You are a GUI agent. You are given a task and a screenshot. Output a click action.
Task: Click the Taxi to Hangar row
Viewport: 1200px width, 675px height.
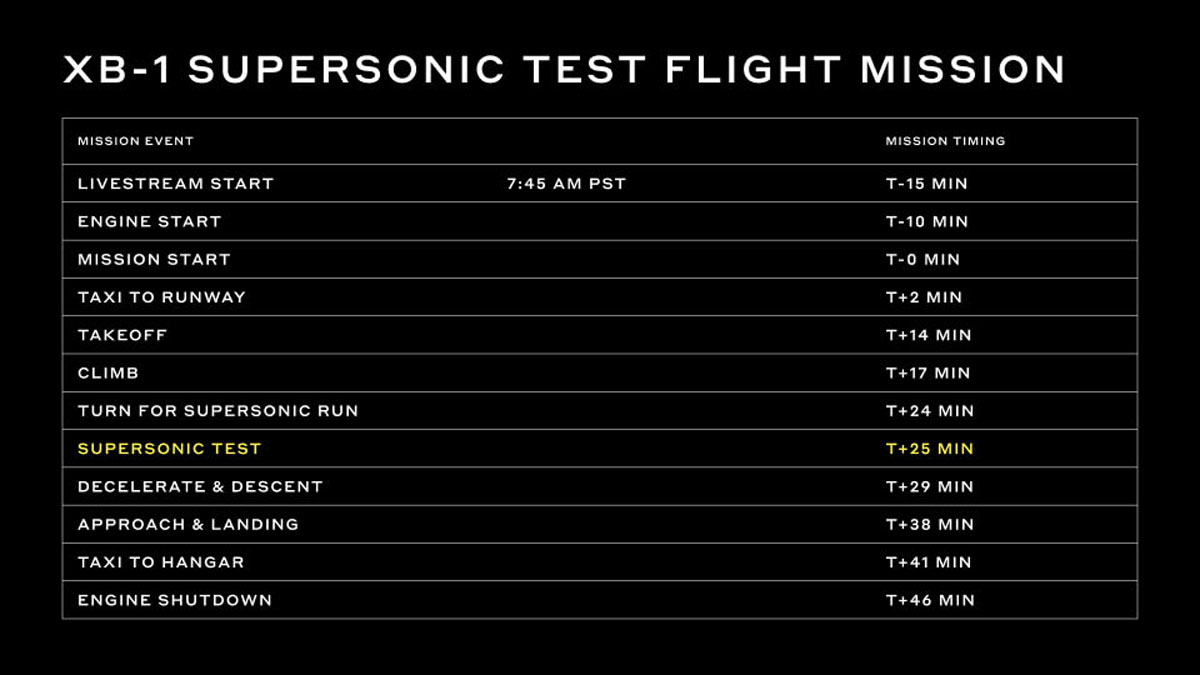599,562
